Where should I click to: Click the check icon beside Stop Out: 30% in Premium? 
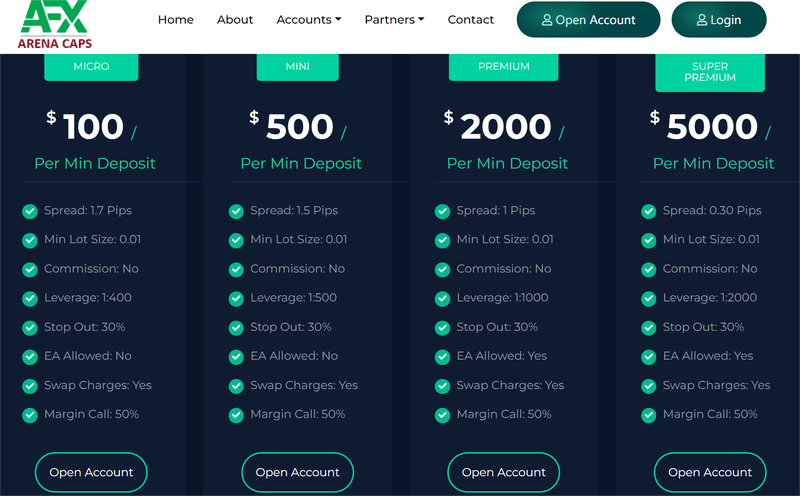[442, 327]
